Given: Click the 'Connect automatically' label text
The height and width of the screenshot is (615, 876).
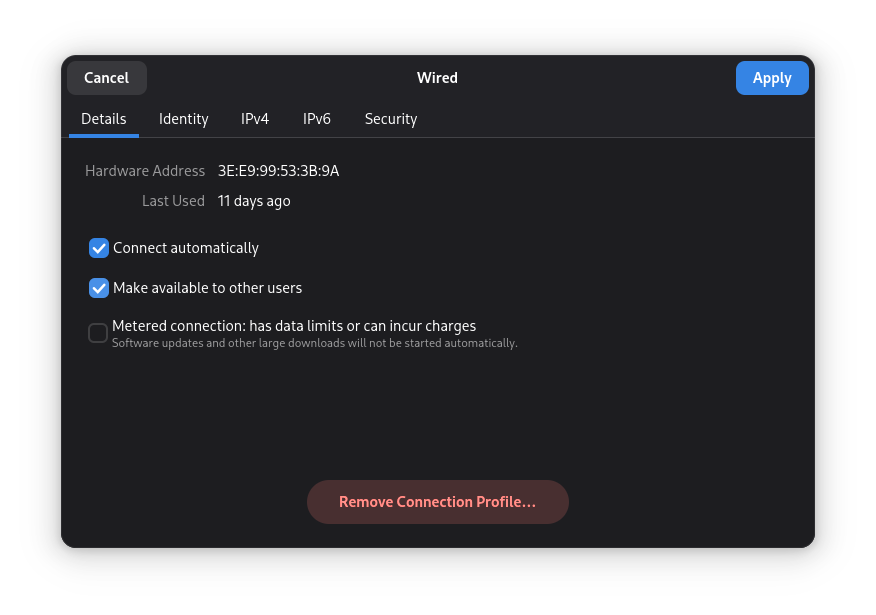Looking at the screenshot, I should coord(185,248).
